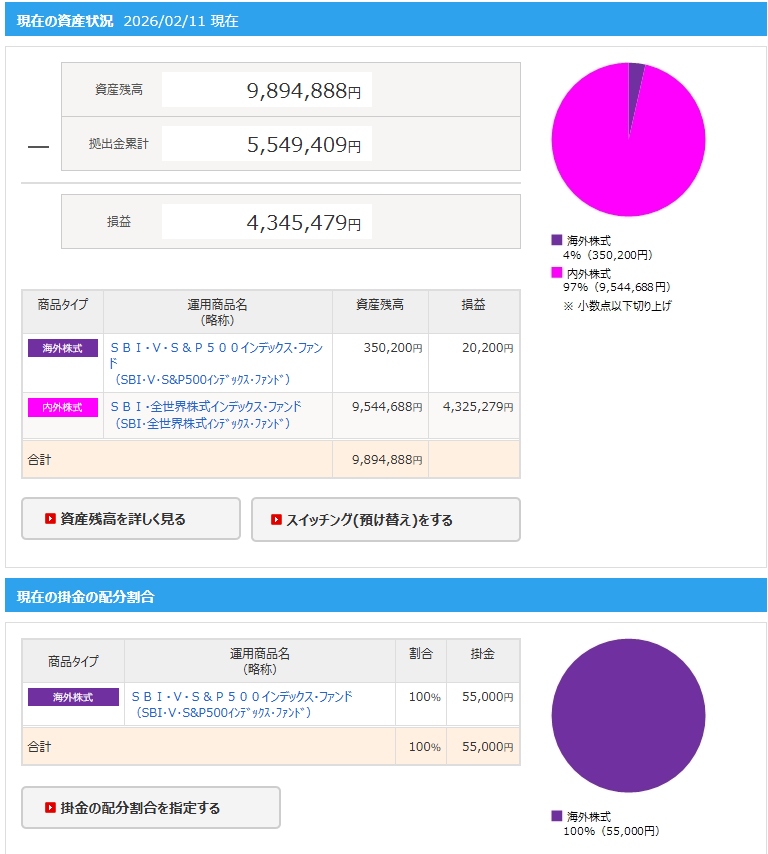Viewport: 768px width, 854px height.
Task: Click the solid purple contribution pie chart
Action: point(628,716)
